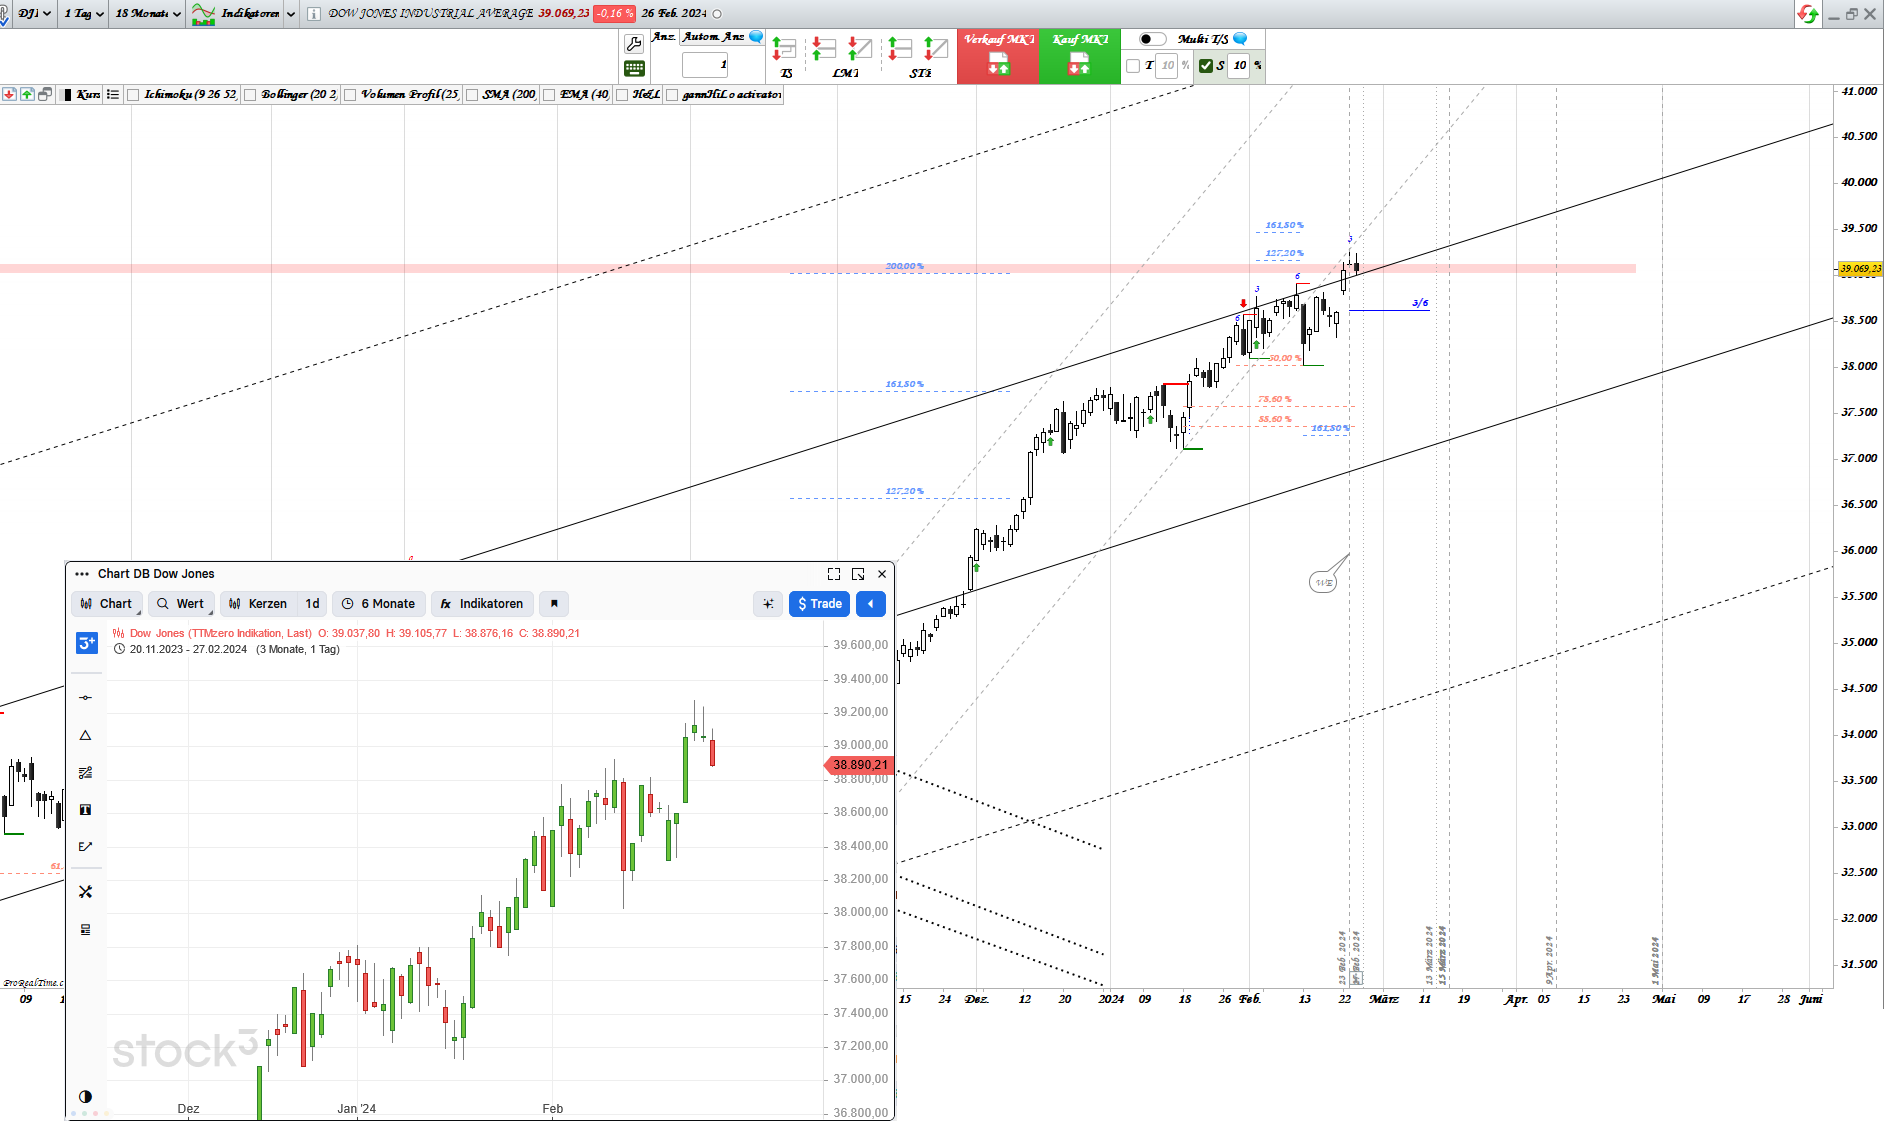This screenshot has height=1138, width=1888.
Task: Click the crossed tools icon in Chart DB sidebar
Action: point(85,892)
